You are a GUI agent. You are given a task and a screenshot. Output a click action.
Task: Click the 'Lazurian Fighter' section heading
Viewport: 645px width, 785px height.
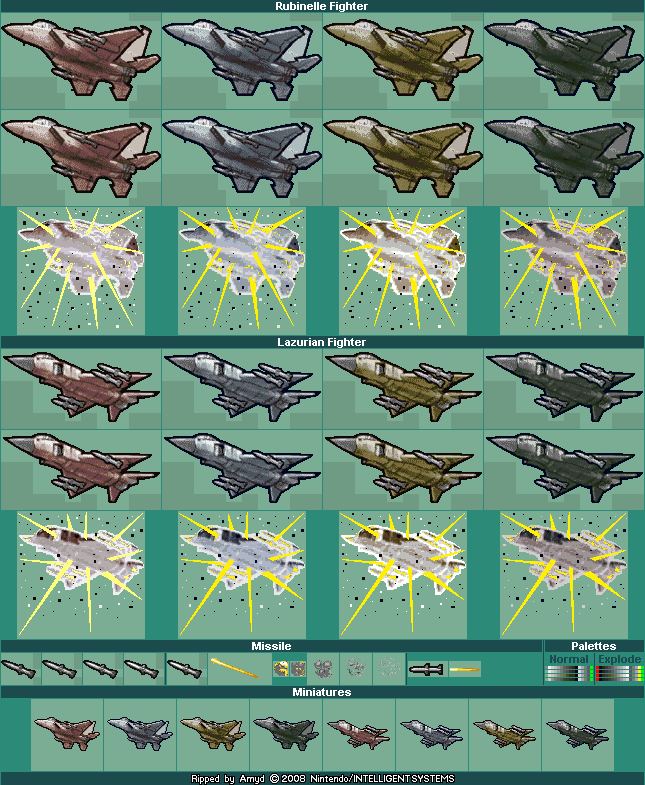(321, 342)
